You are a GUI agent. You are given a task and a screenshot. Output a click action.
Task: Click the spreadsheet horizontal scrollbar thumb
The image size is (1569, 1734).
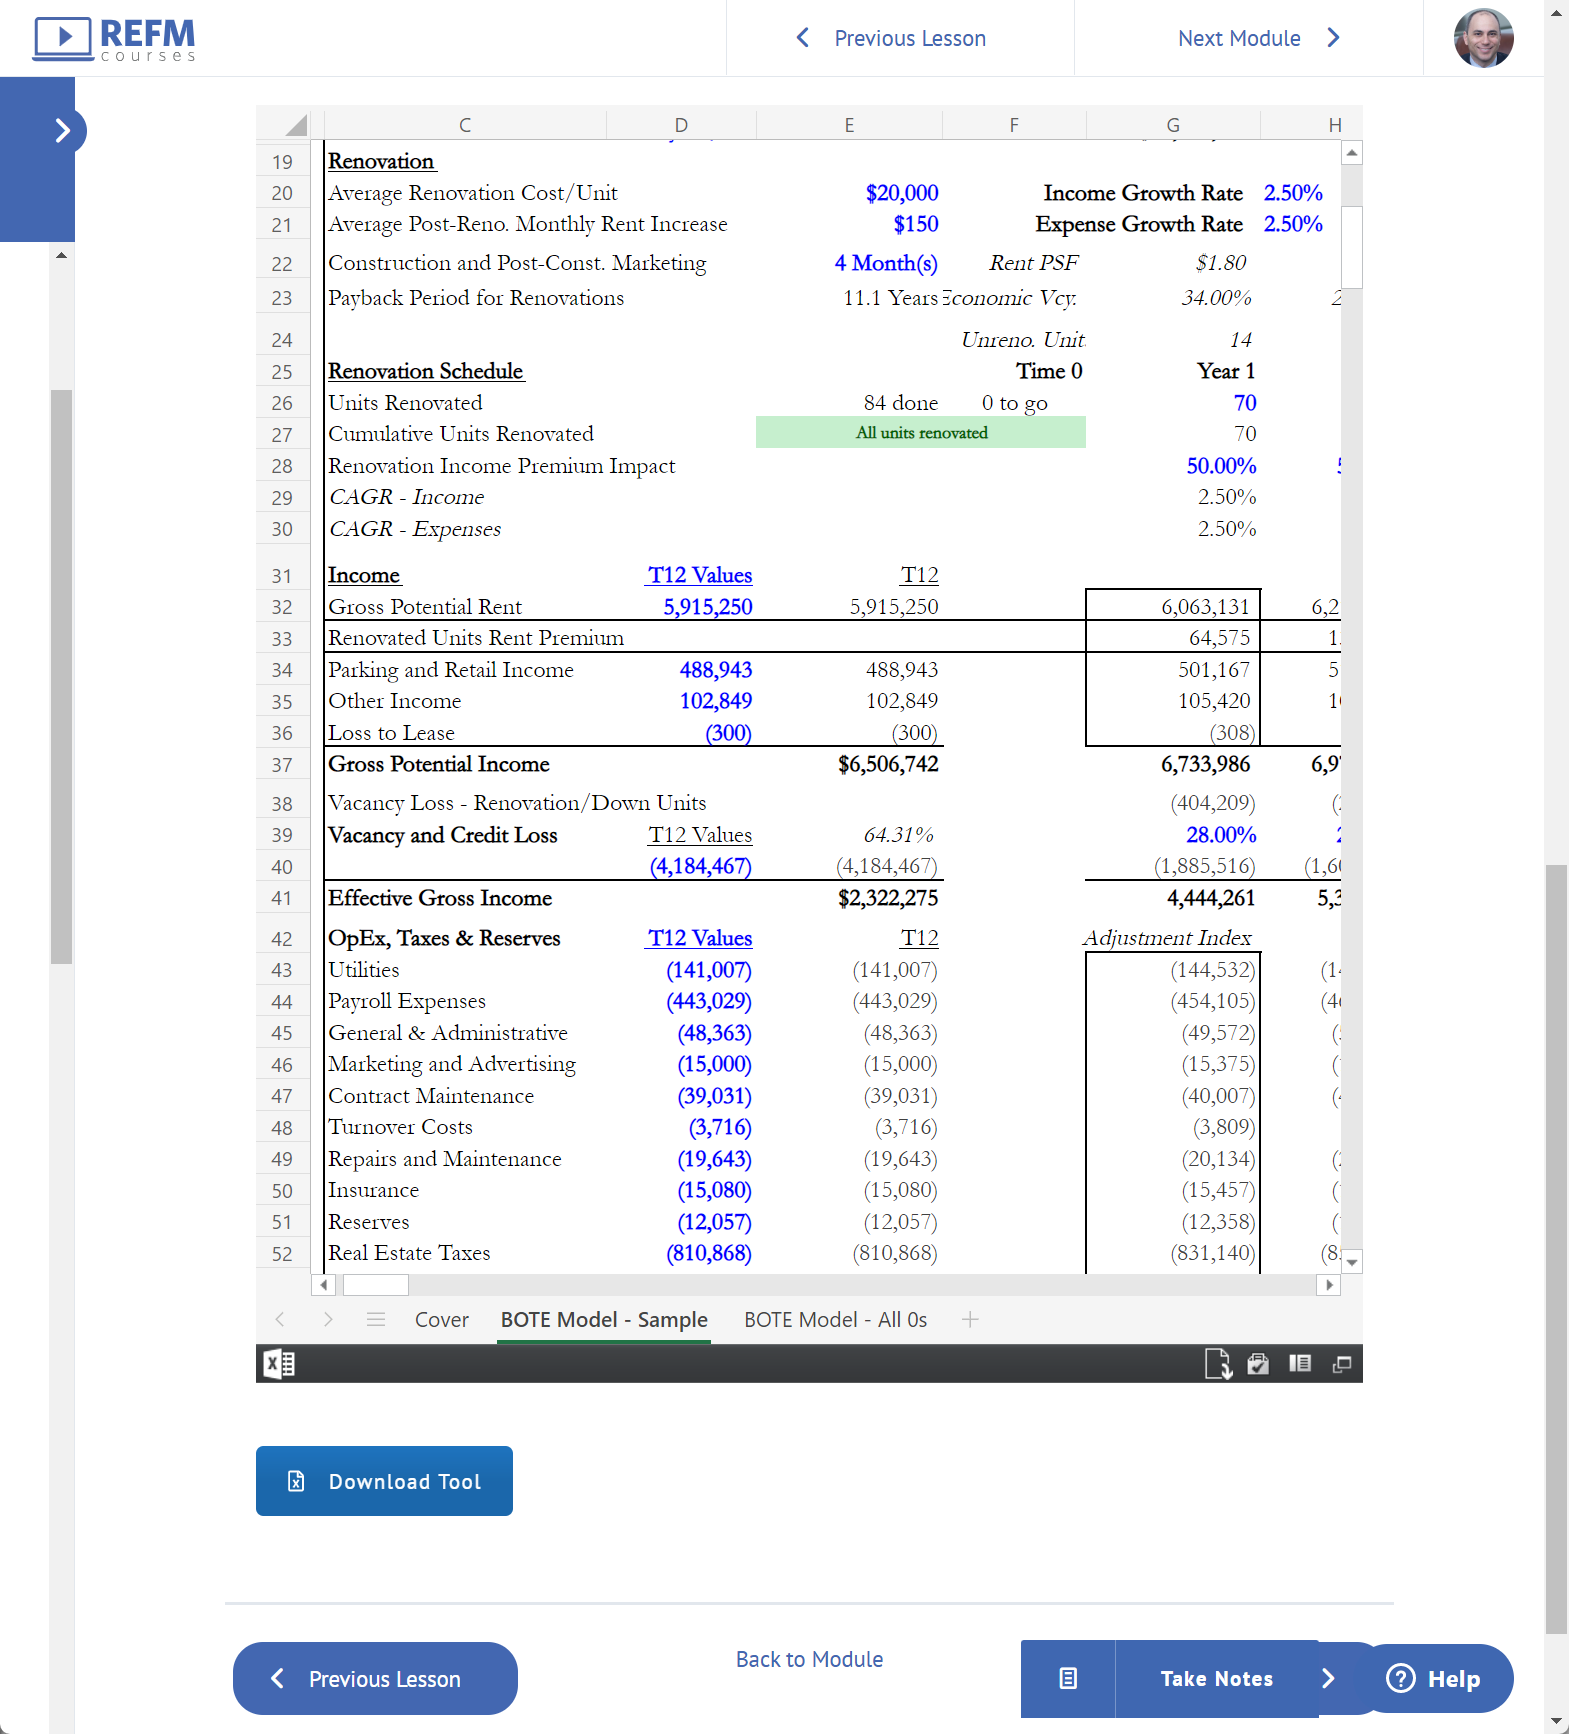pos(374,1285)
